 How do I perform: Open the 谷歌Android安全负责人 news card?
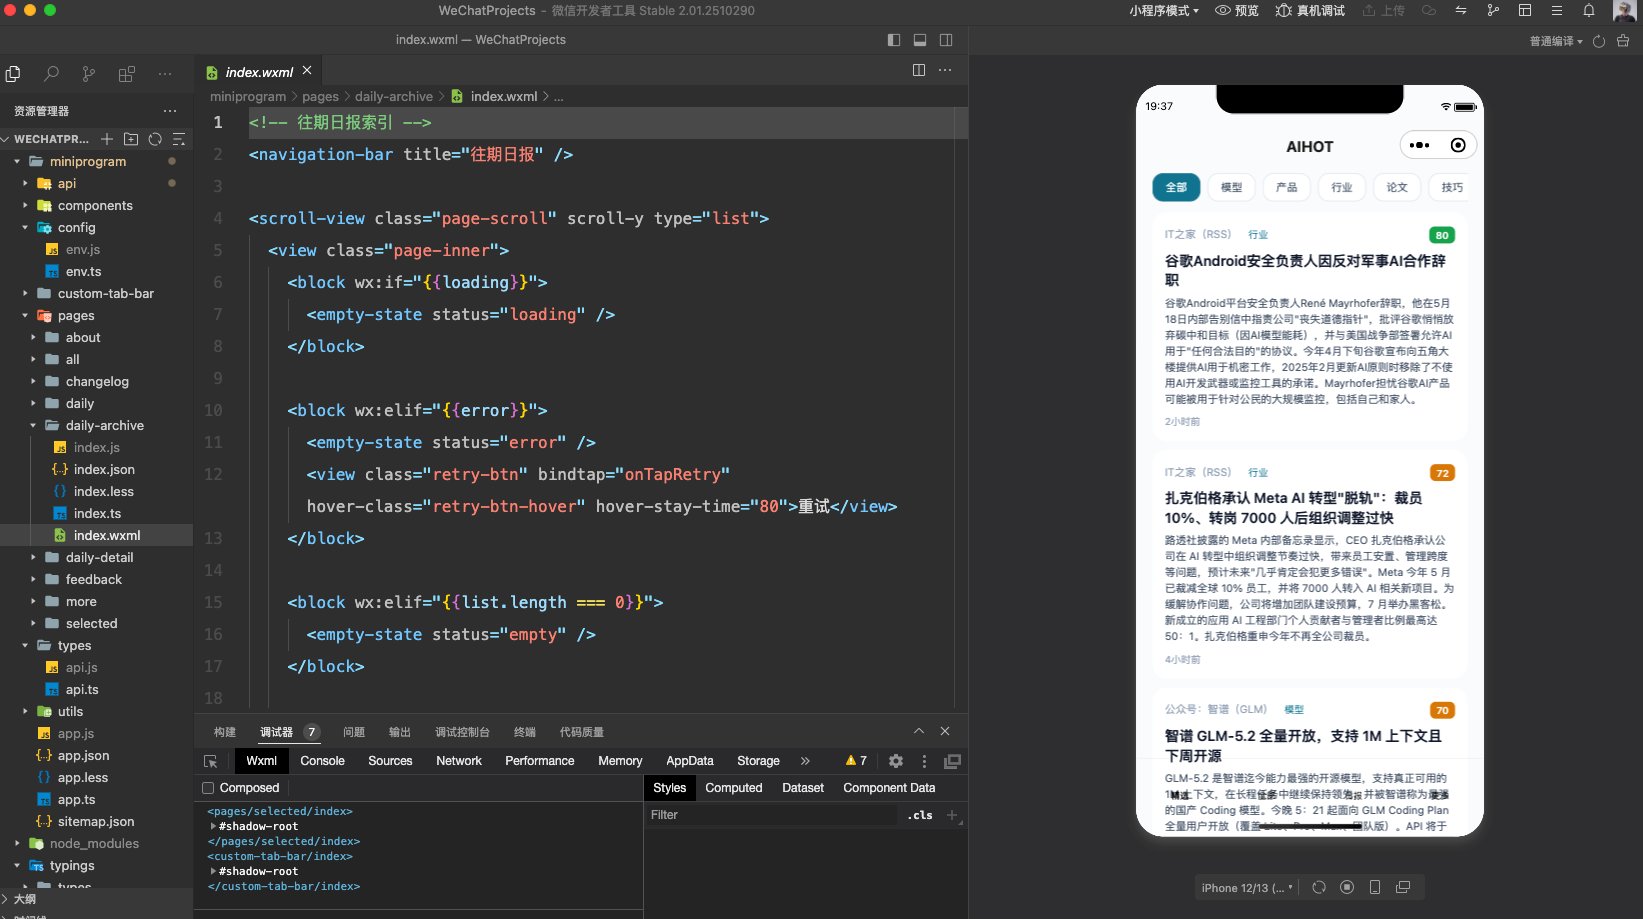click(1309, 326)
